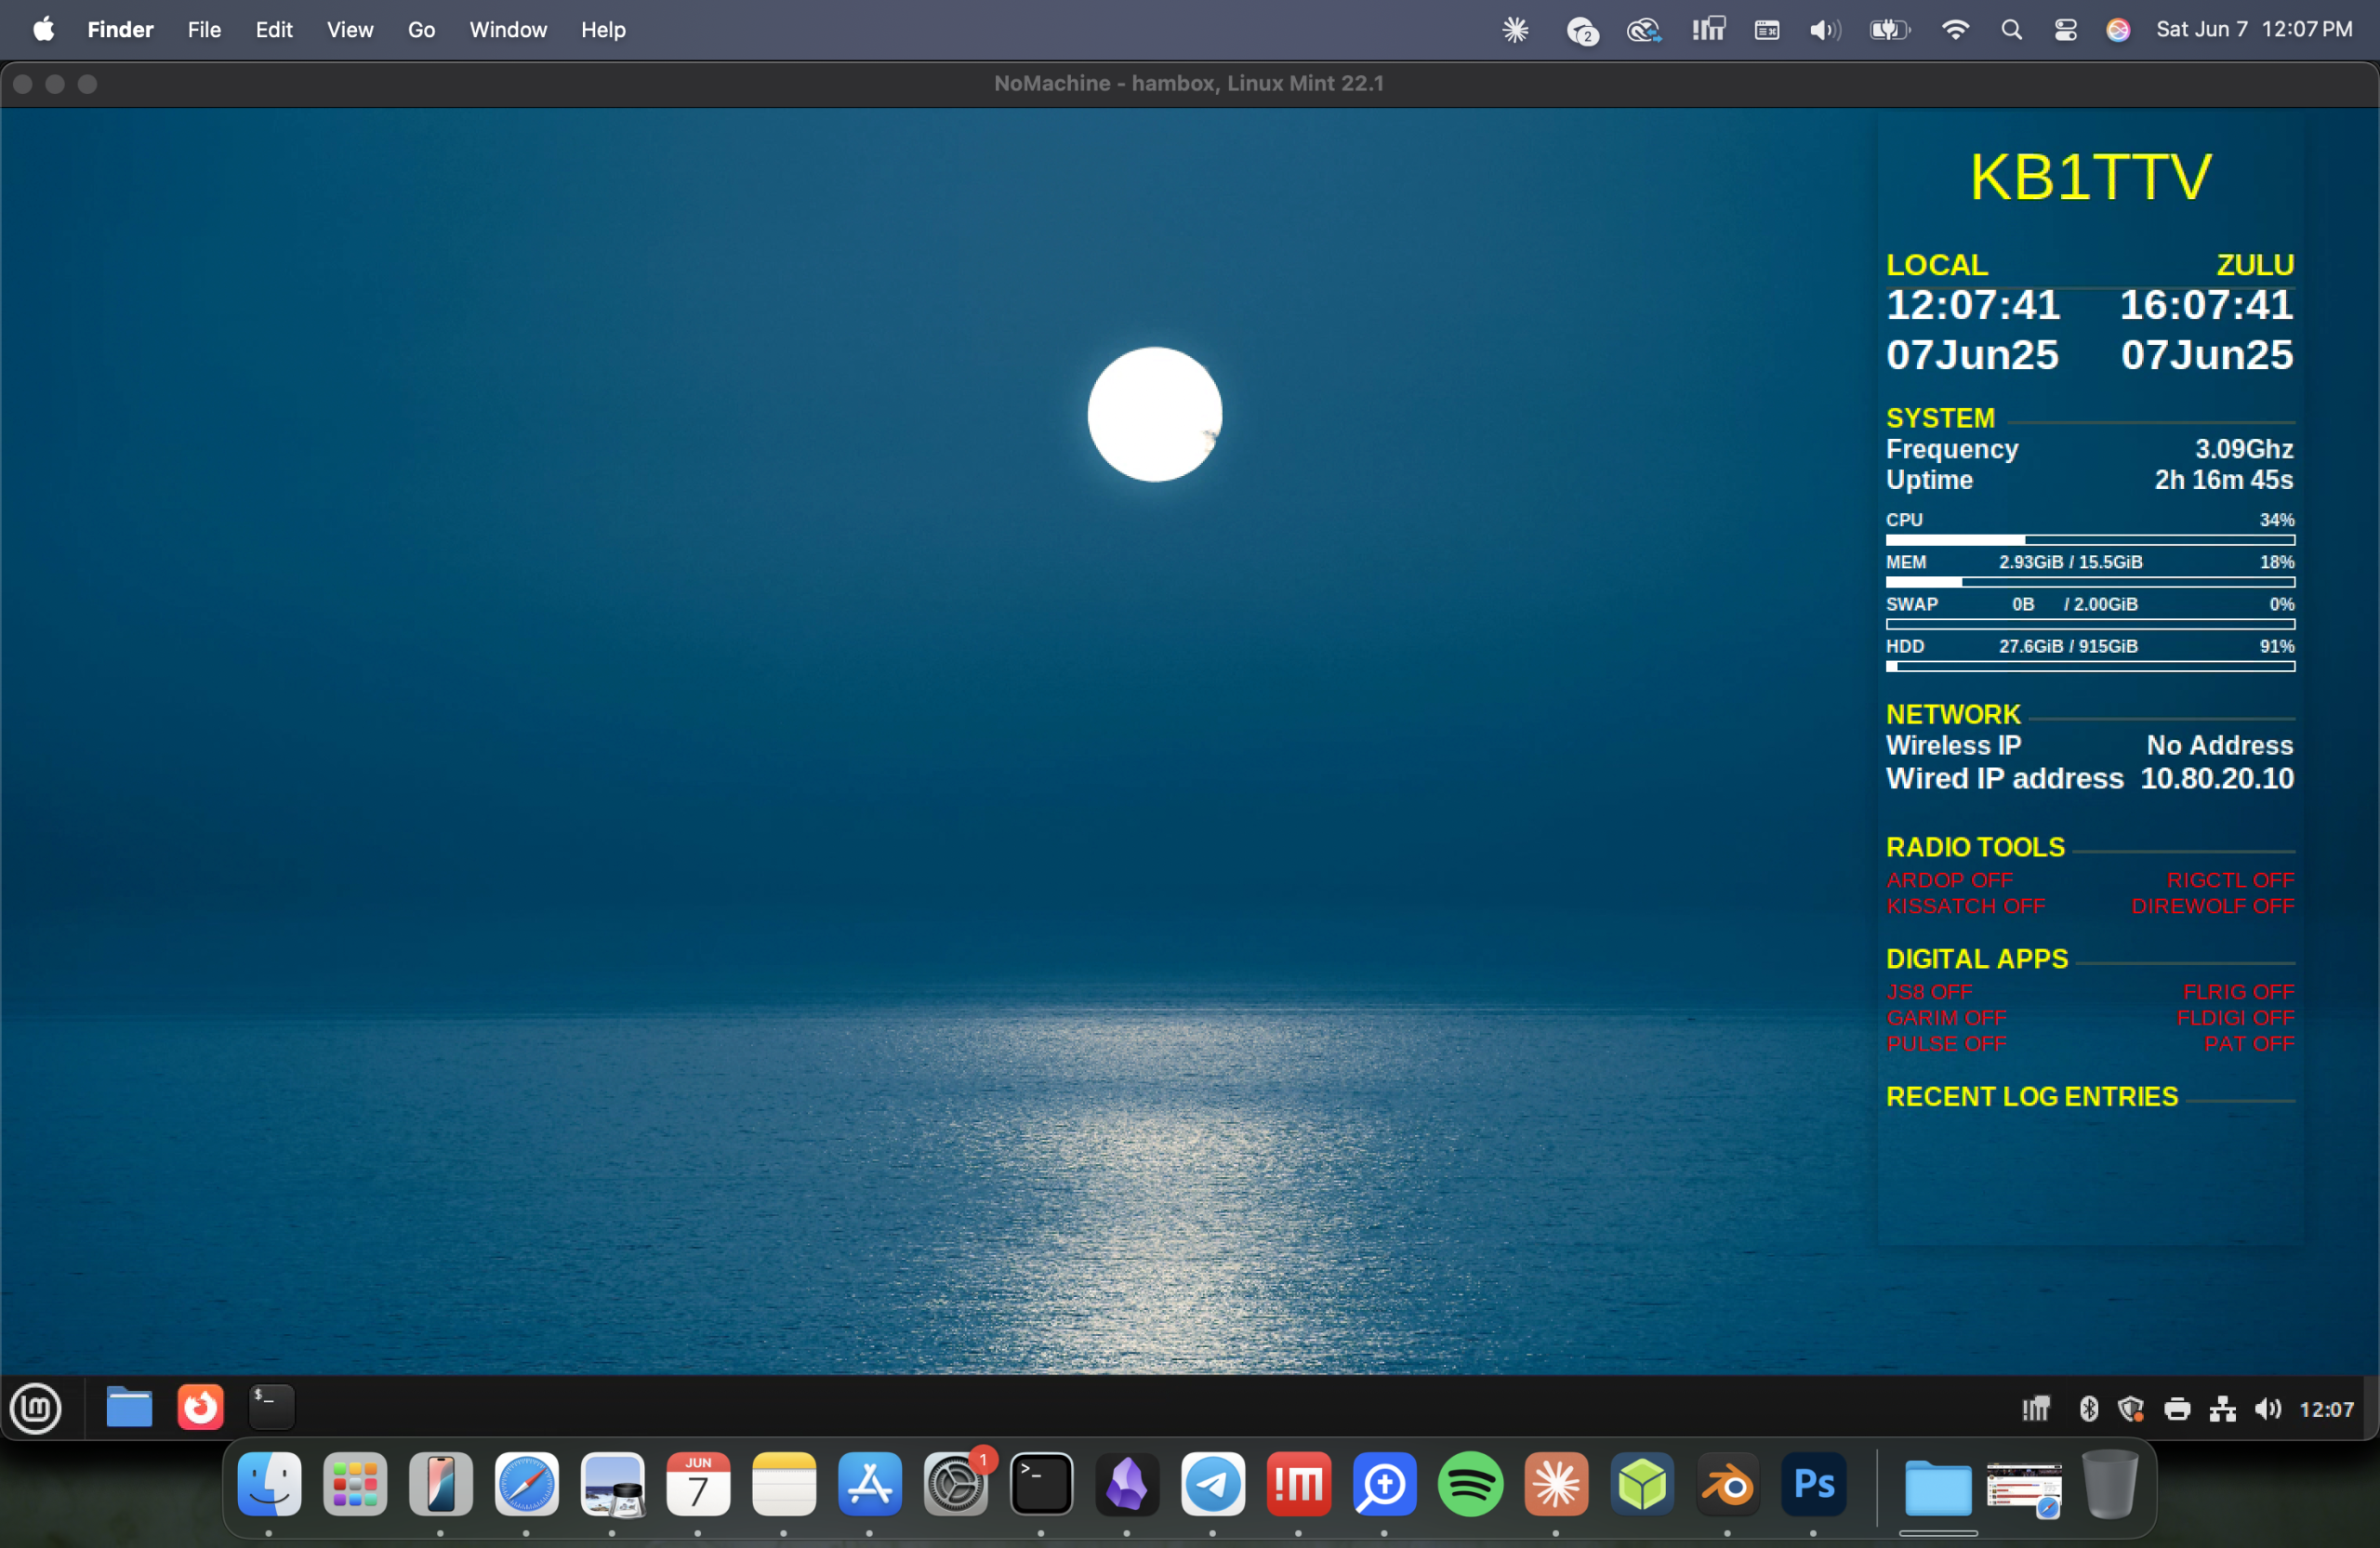Open NoMachine red icon in the Dock

(1299, 1485)
